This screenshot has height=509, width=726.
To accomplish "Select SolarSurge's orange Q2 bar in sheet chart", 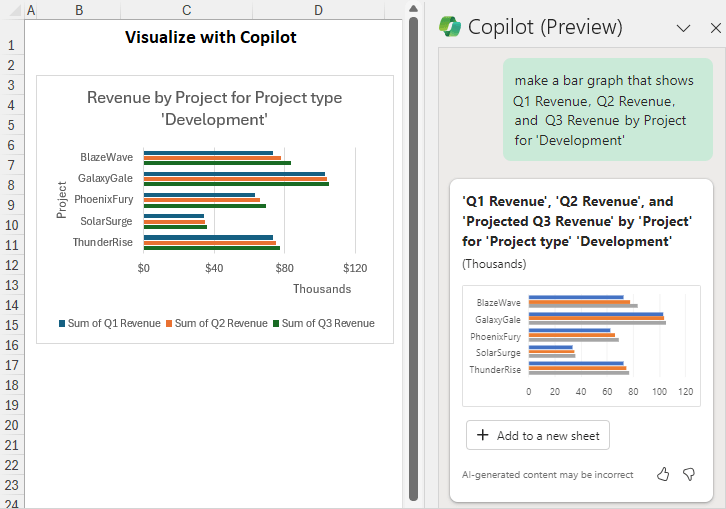I will (174, 222).
